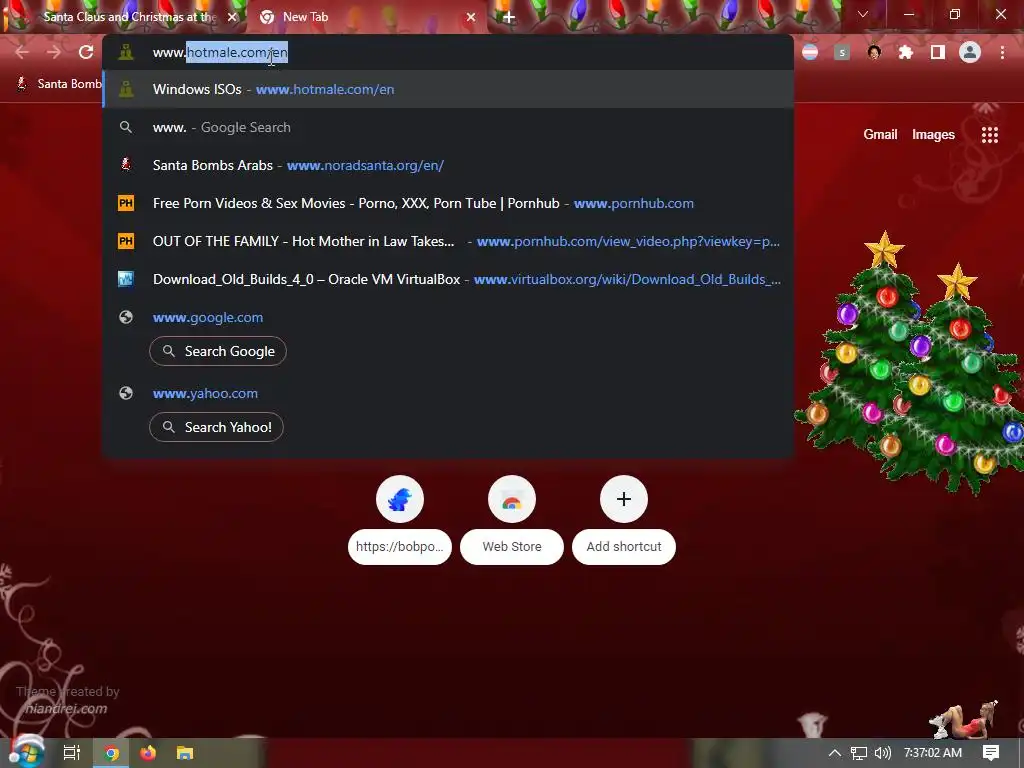Go forward with the forward arrow

[x=54, y=52]
